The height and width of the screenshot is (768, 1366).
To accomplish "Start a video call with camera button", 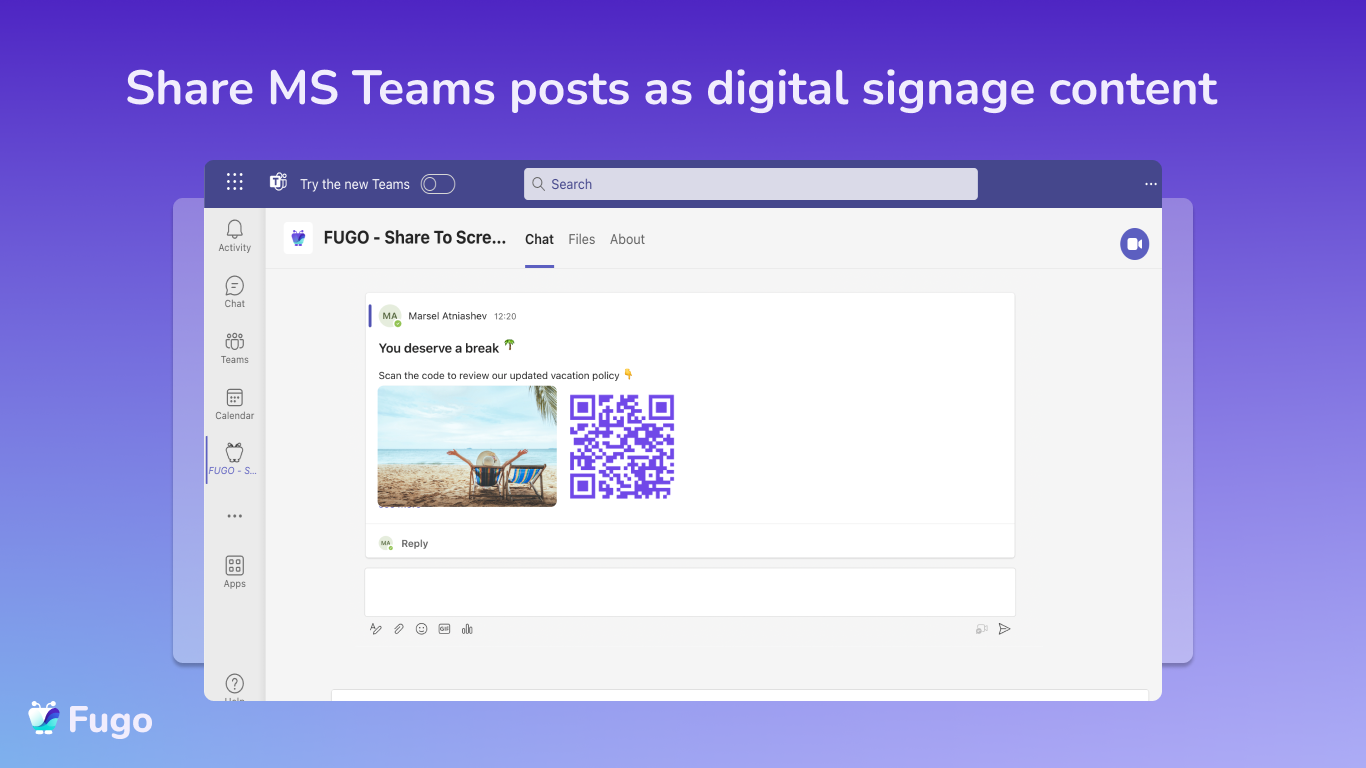I will click(x=1134, y=244).
